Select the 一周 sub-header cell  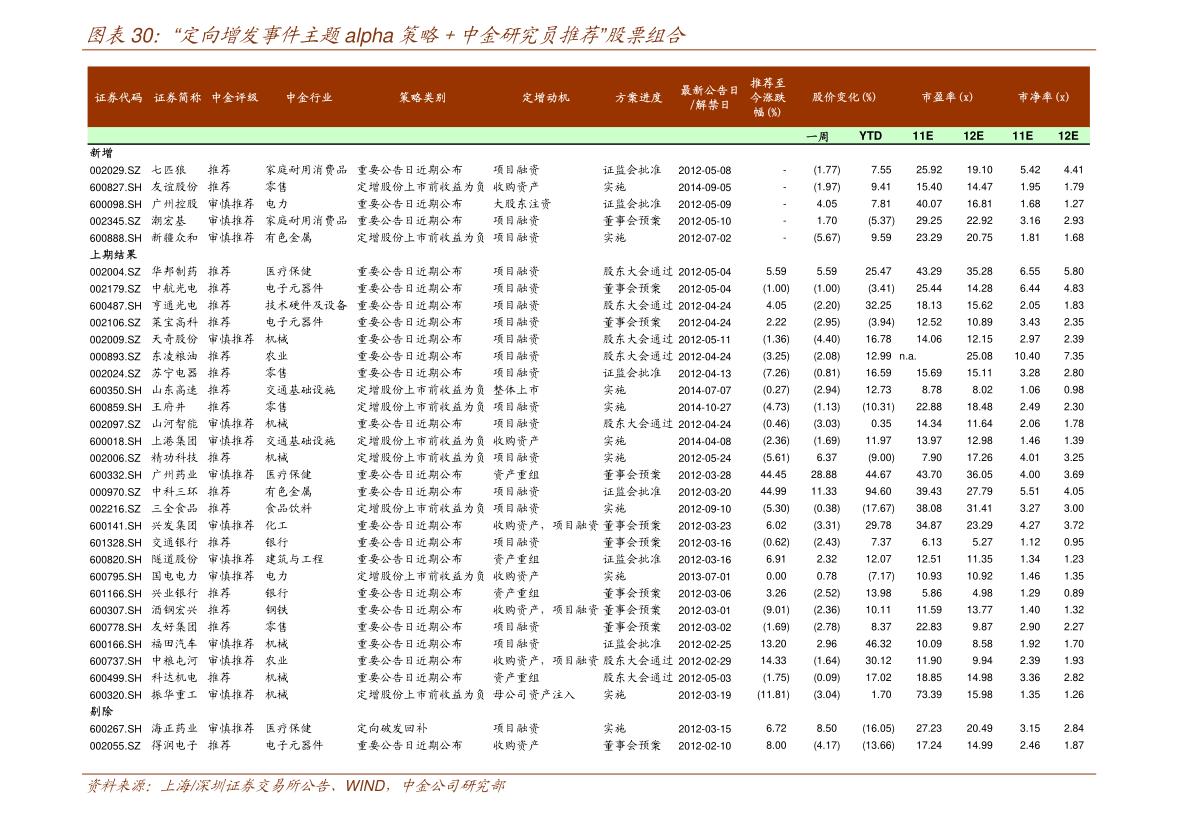817,136
